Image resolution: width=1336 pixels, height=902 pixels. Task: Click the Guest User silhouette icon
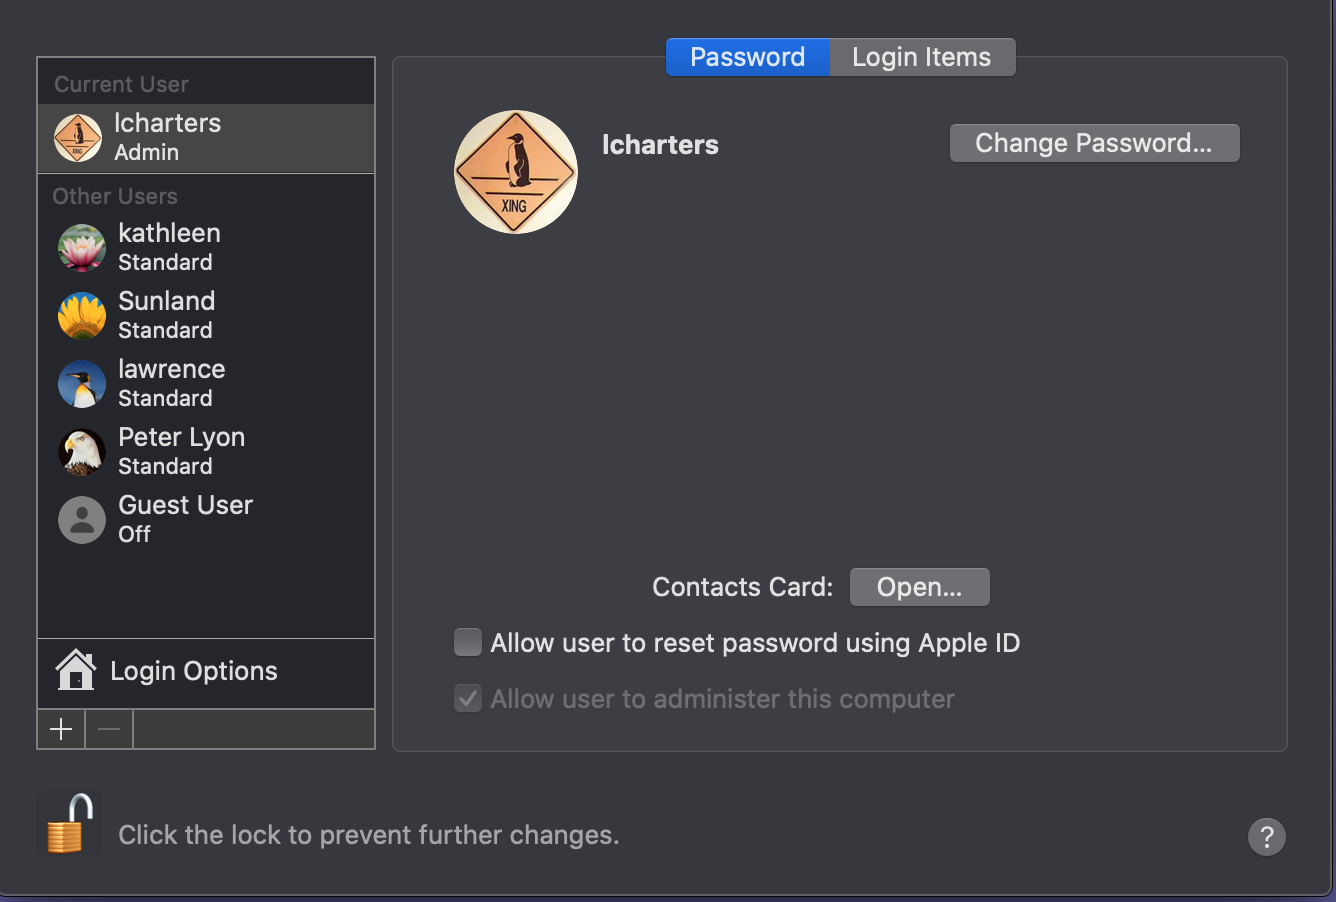click(x=82, y=520)
